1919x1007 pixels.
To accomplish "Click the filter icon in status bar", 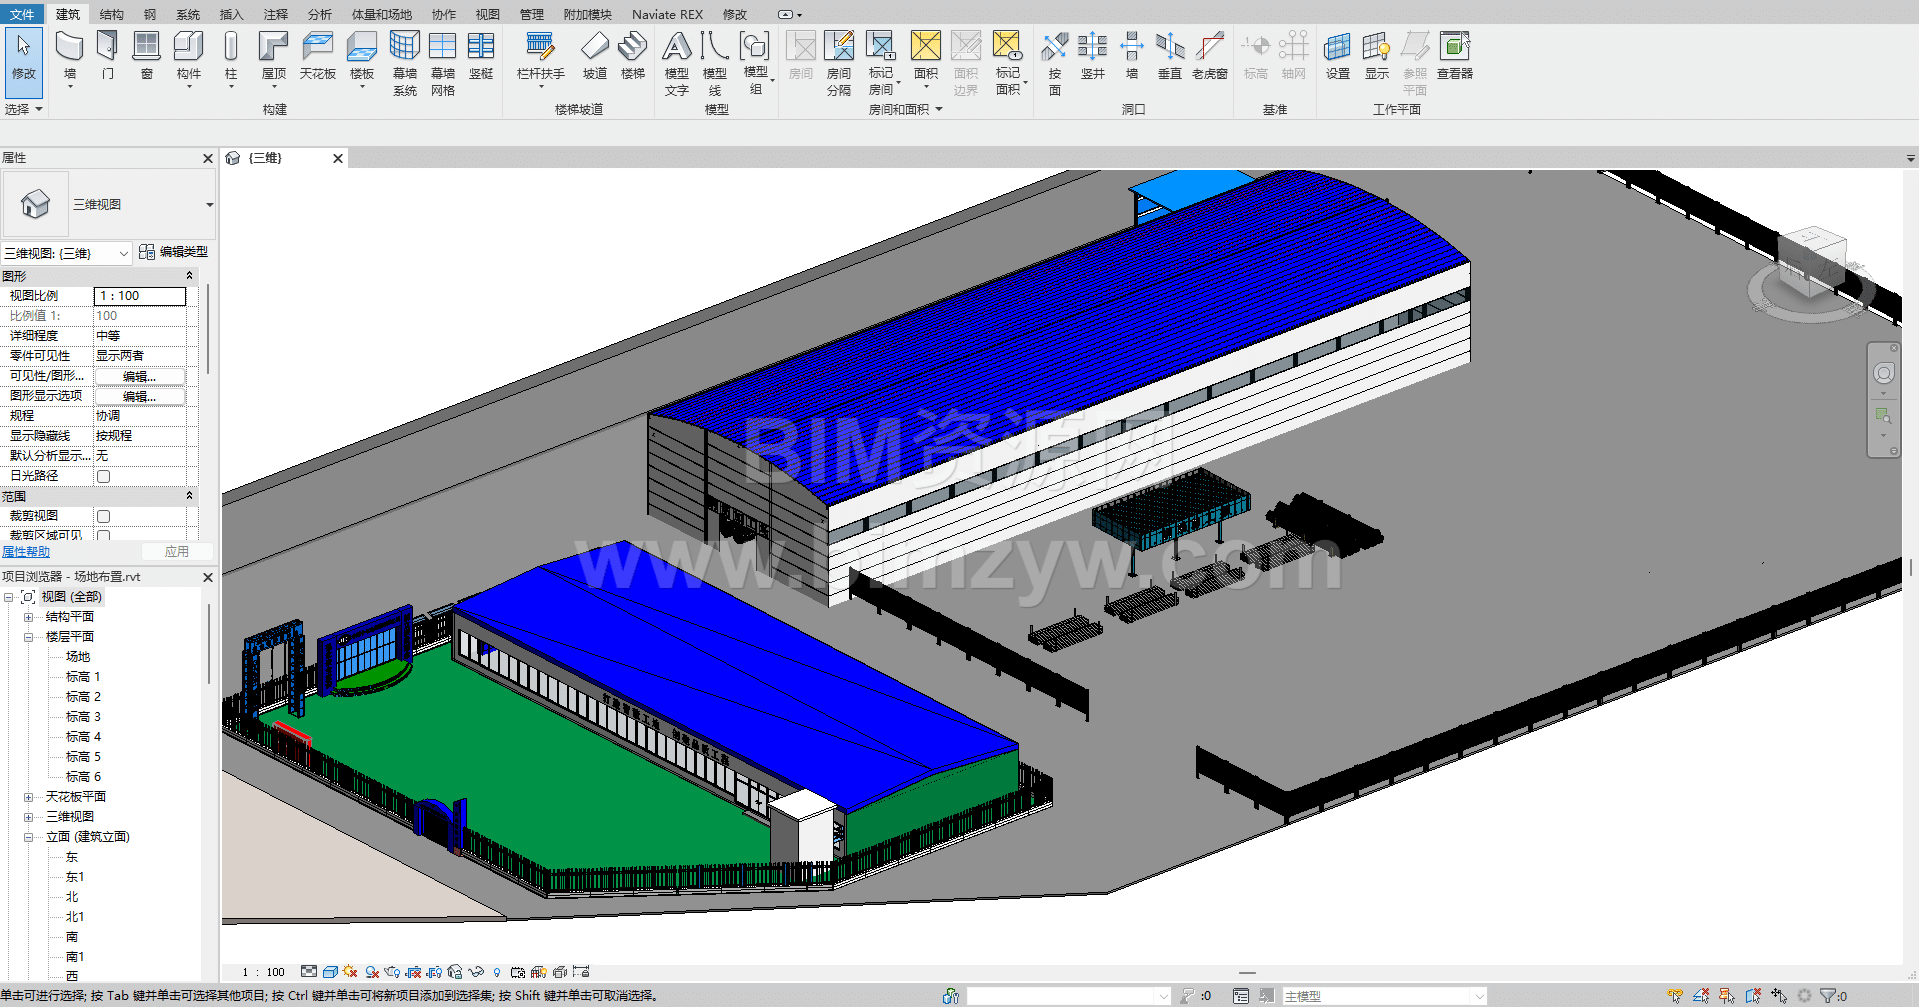I will 1827,996.
